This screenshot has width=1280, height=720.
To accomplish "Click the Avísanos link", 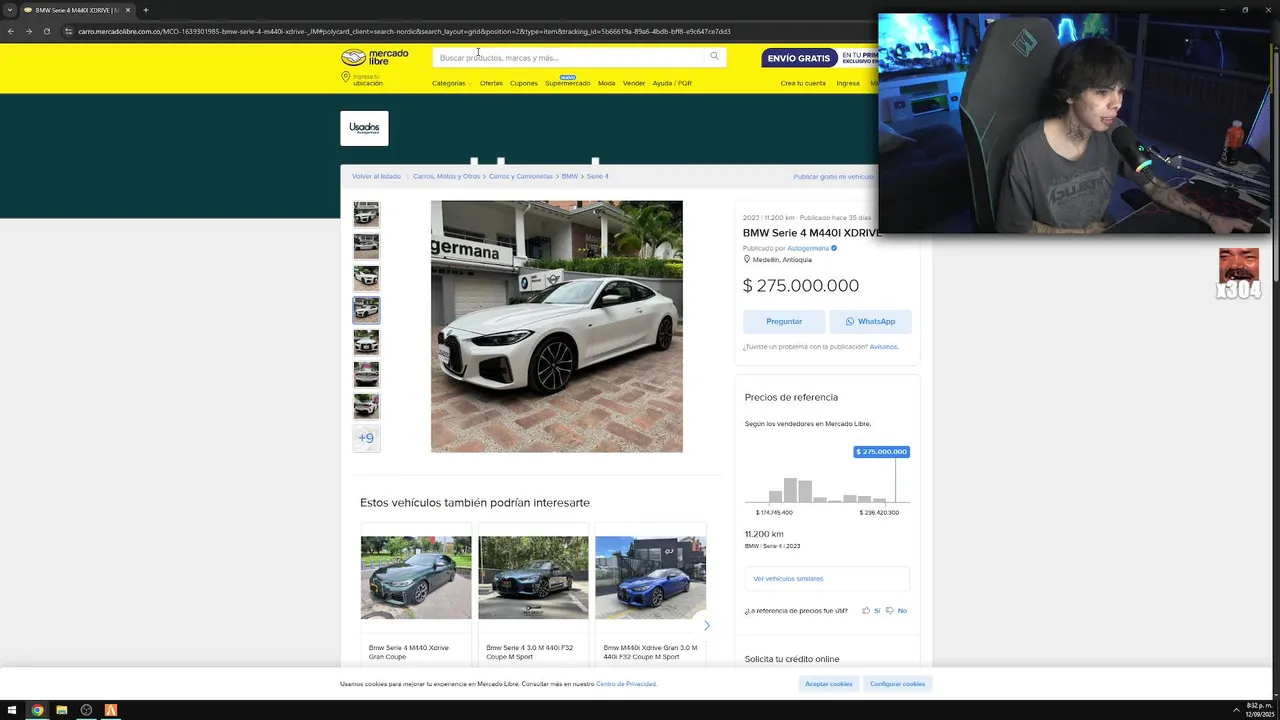I will (x=883, y=347).
